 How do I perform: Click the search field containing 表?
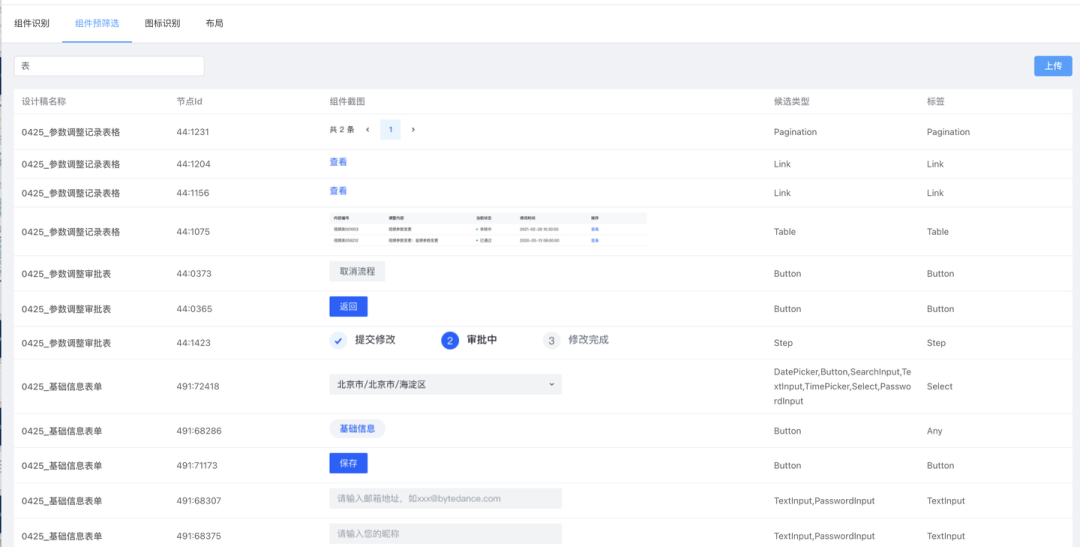coord(108,66)
